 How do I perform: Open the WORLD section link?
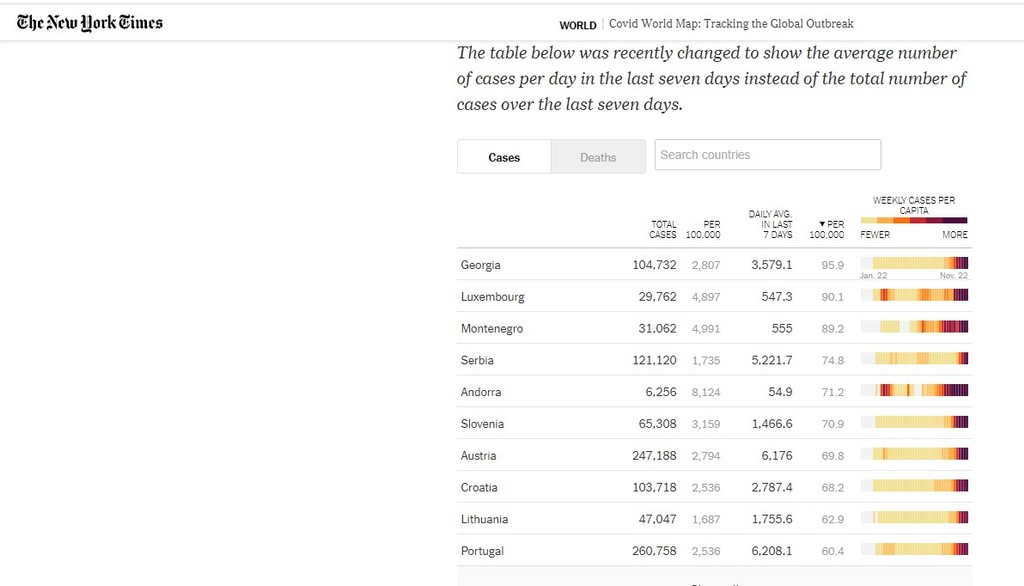(x=578, y=25)
